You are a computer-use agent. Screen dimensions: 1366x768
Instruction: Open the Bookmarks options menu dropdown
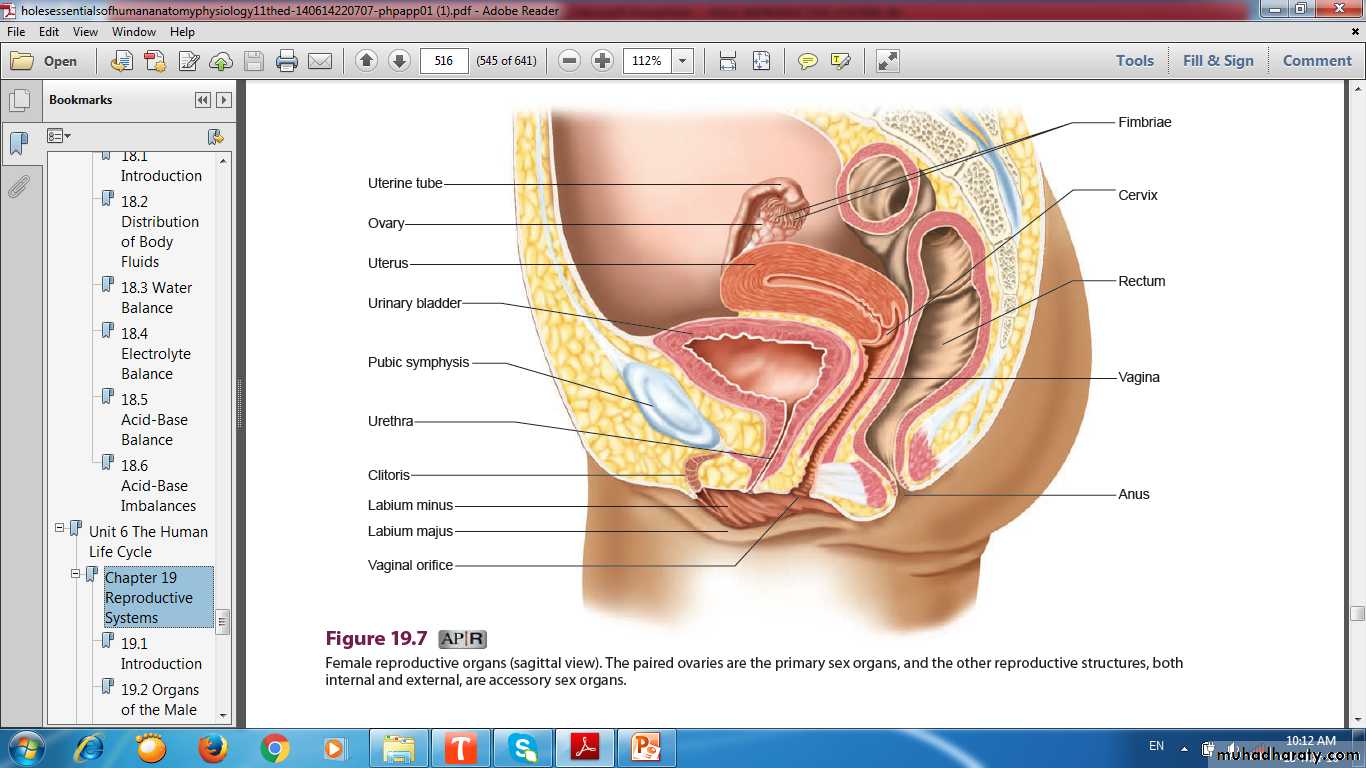pyautogui.click(x=59, y=136)
